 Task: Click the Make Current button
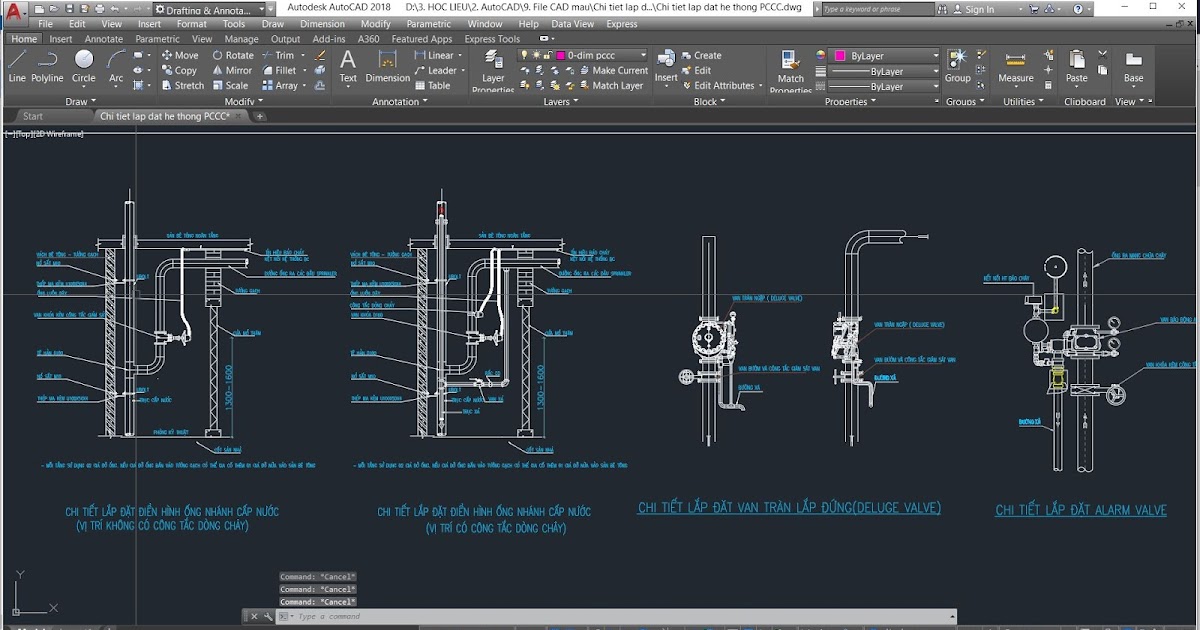point(621,70)
